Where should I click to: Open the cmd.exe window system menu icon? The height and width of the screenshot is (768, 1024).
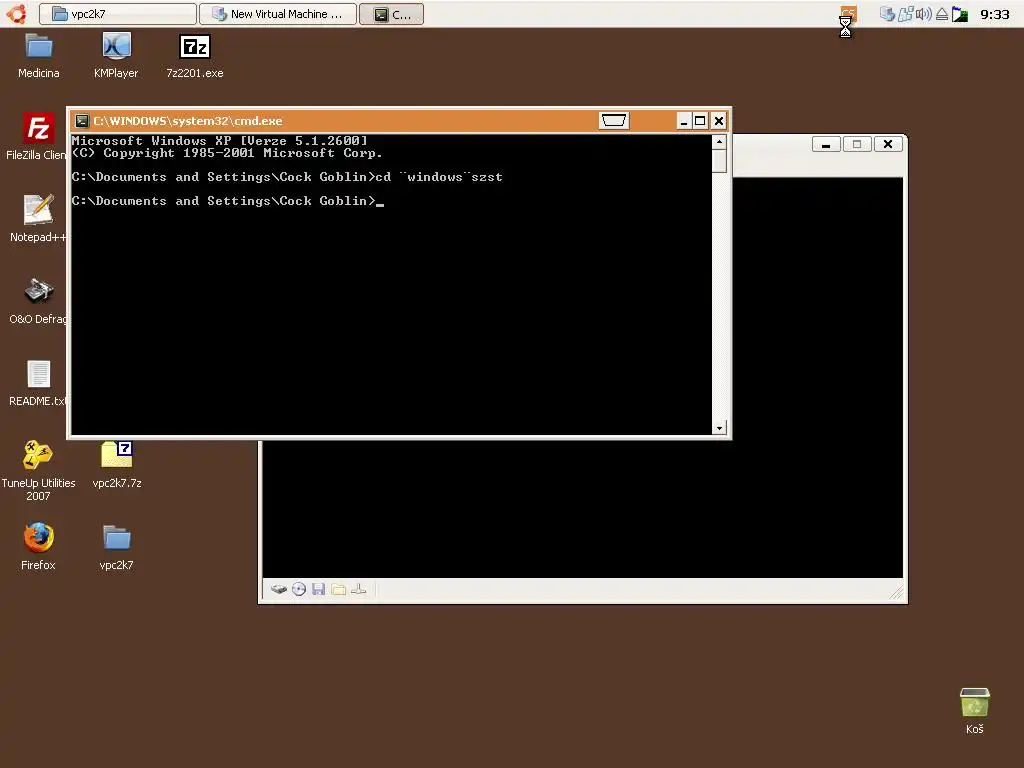coord(82,121)
